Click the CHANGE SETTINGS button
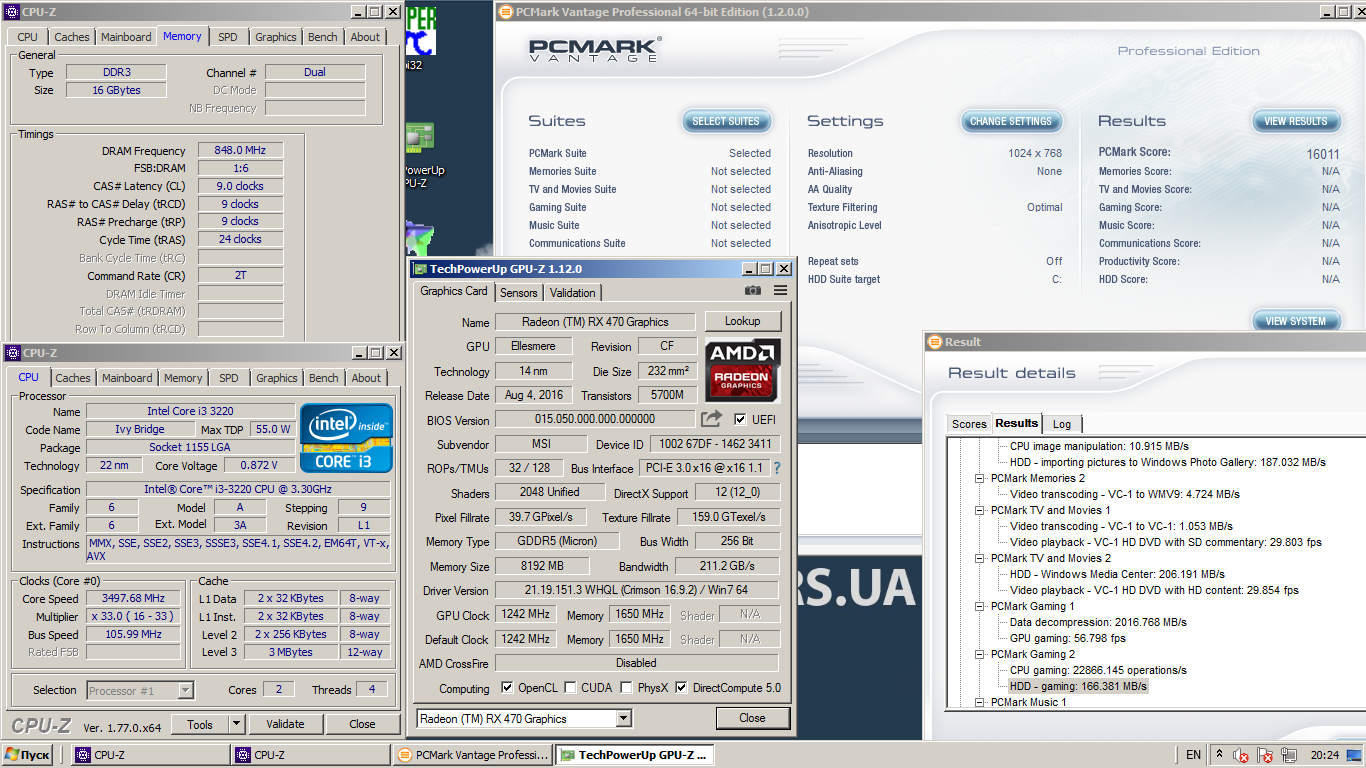This screenshot has width=1366, height=768. tap(1011, 121)
